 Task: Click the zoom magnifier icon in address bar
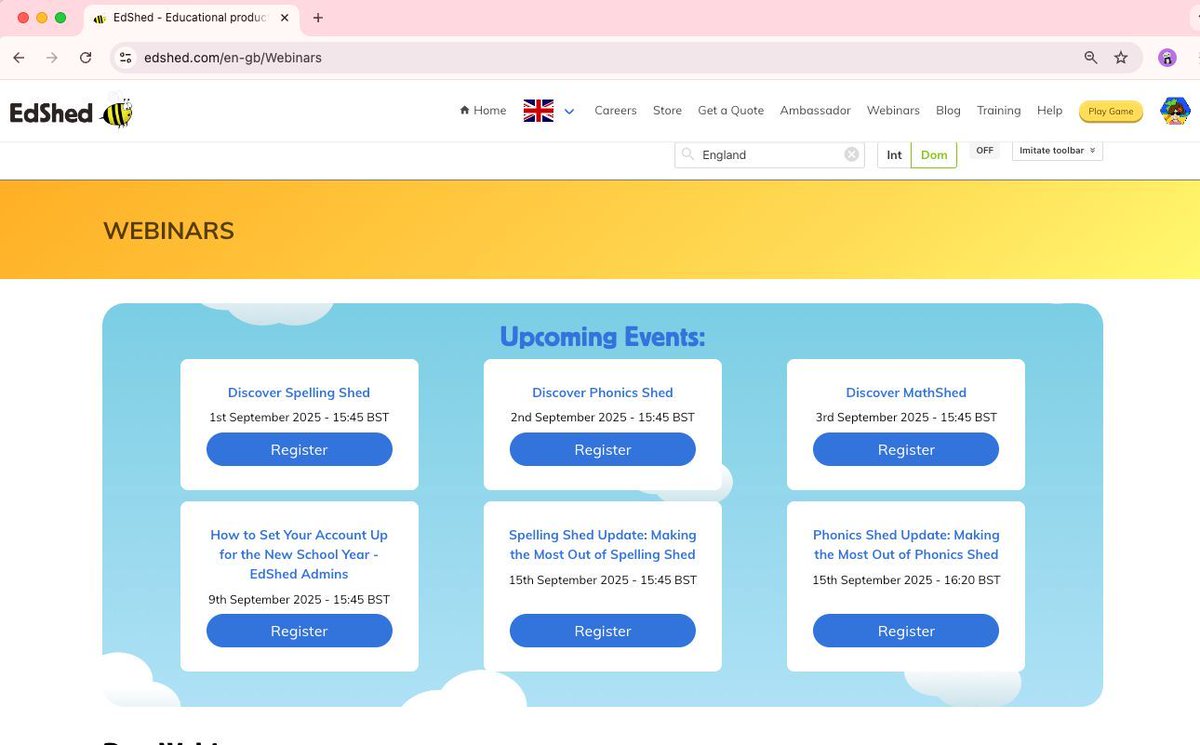1091,58
